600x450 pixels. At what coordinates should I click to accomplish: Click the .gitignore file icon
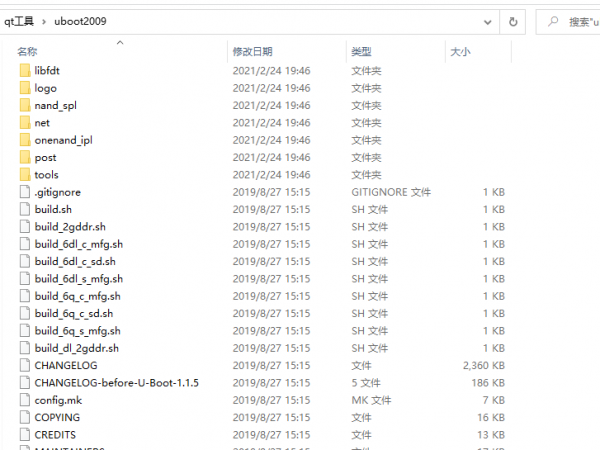(25, 192)
